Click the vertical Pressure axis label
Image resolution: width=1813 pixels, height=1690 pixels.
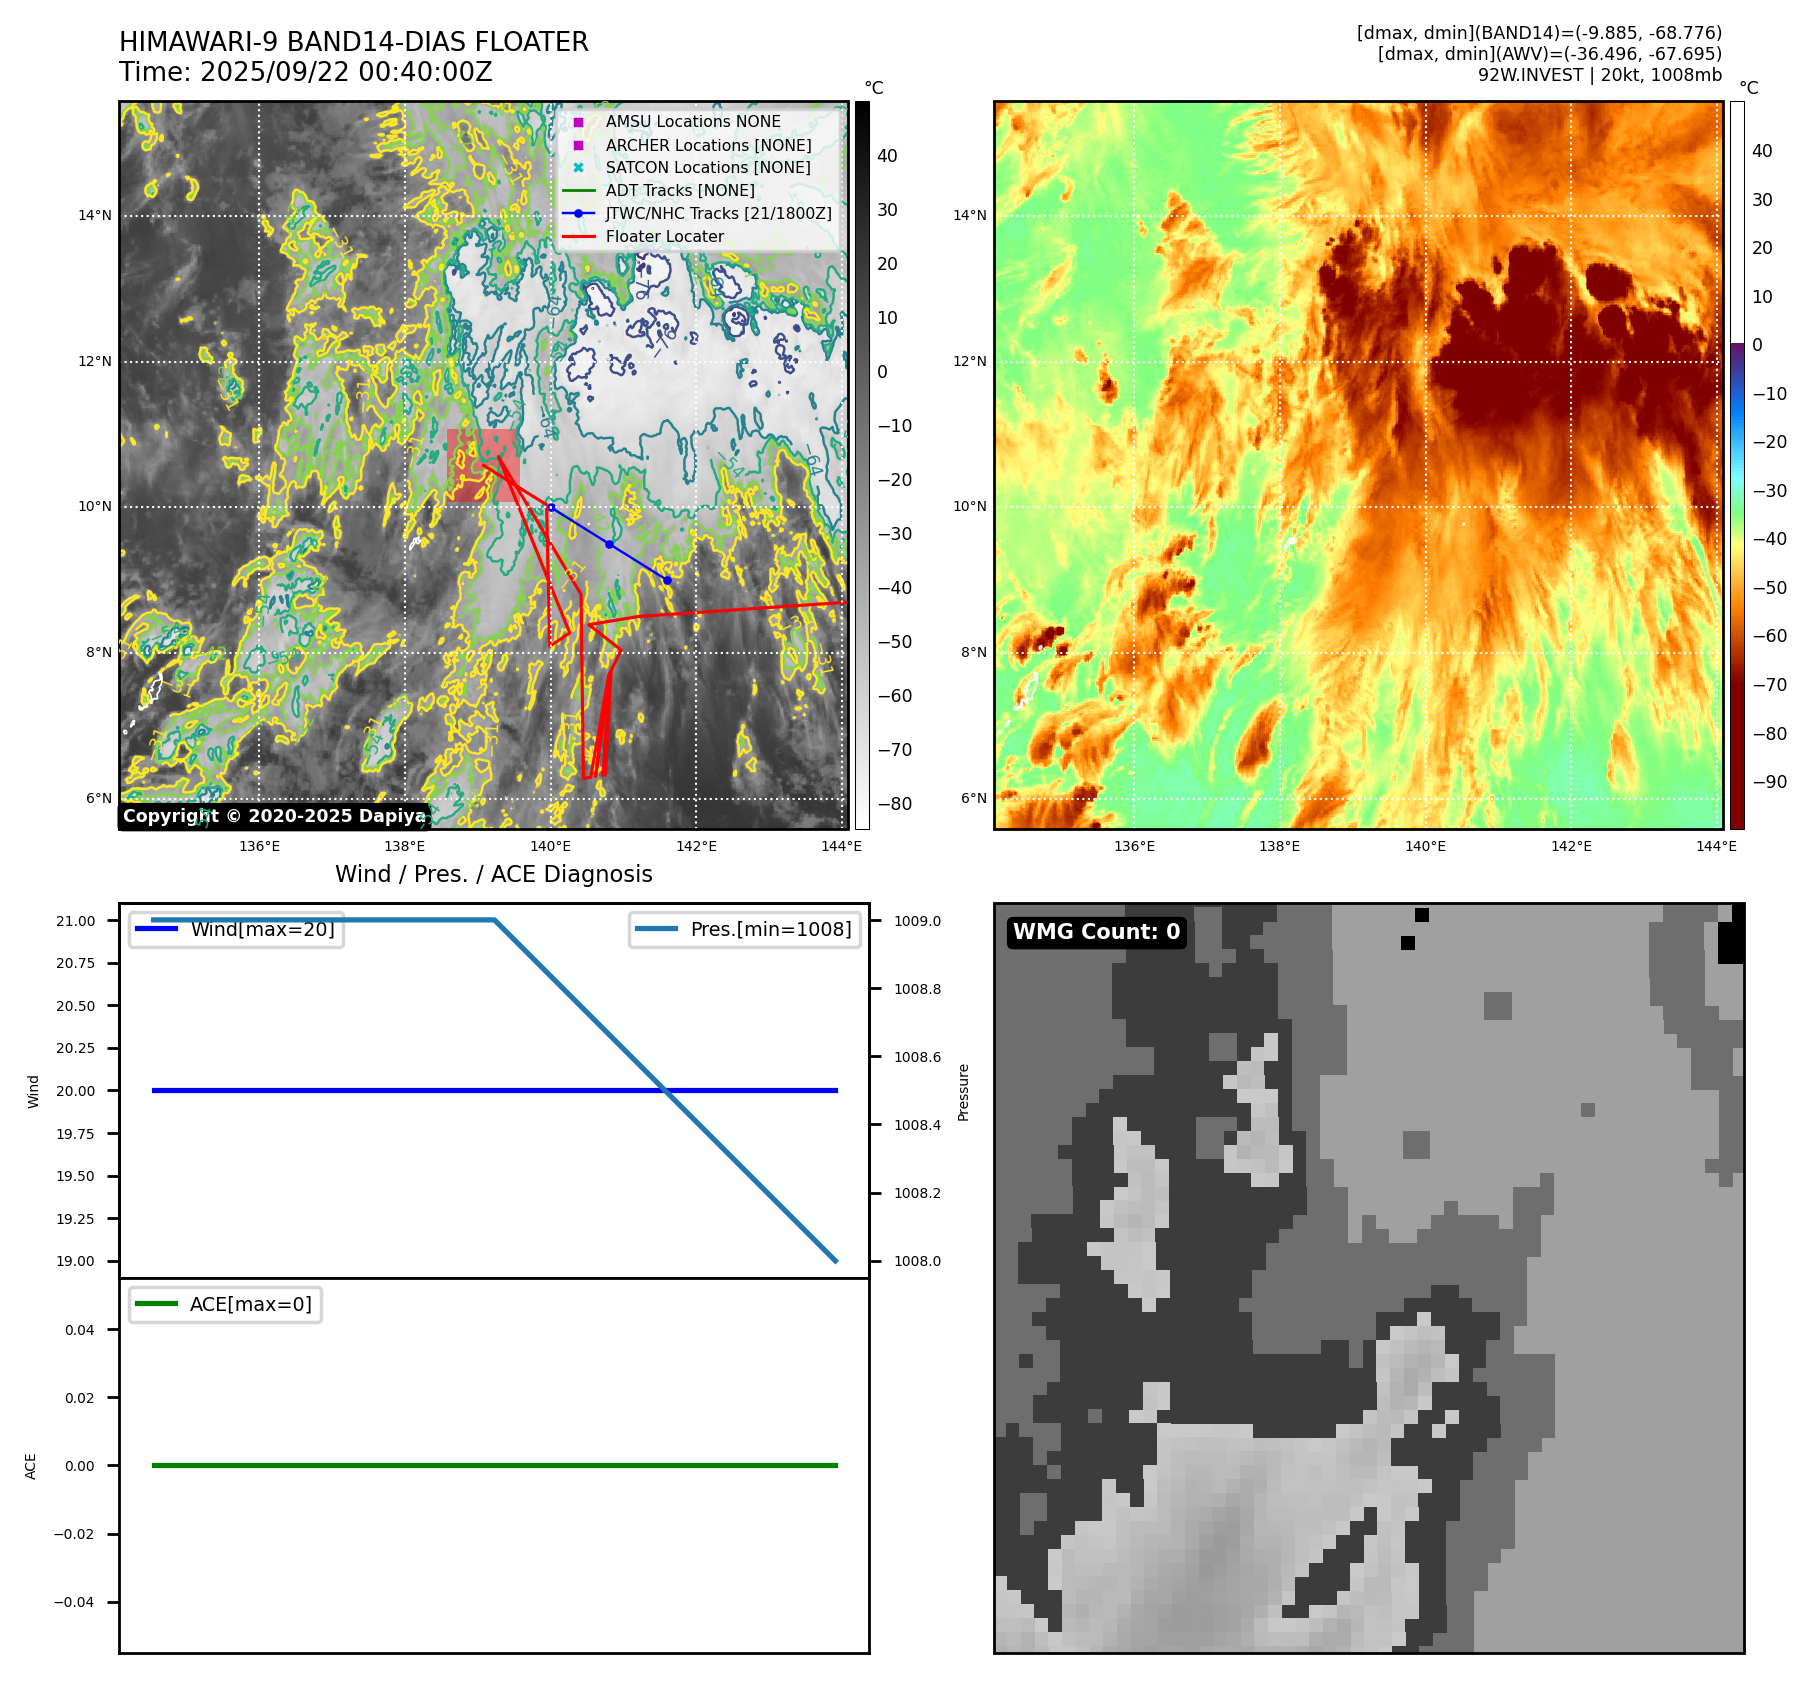pos(964,1092)
